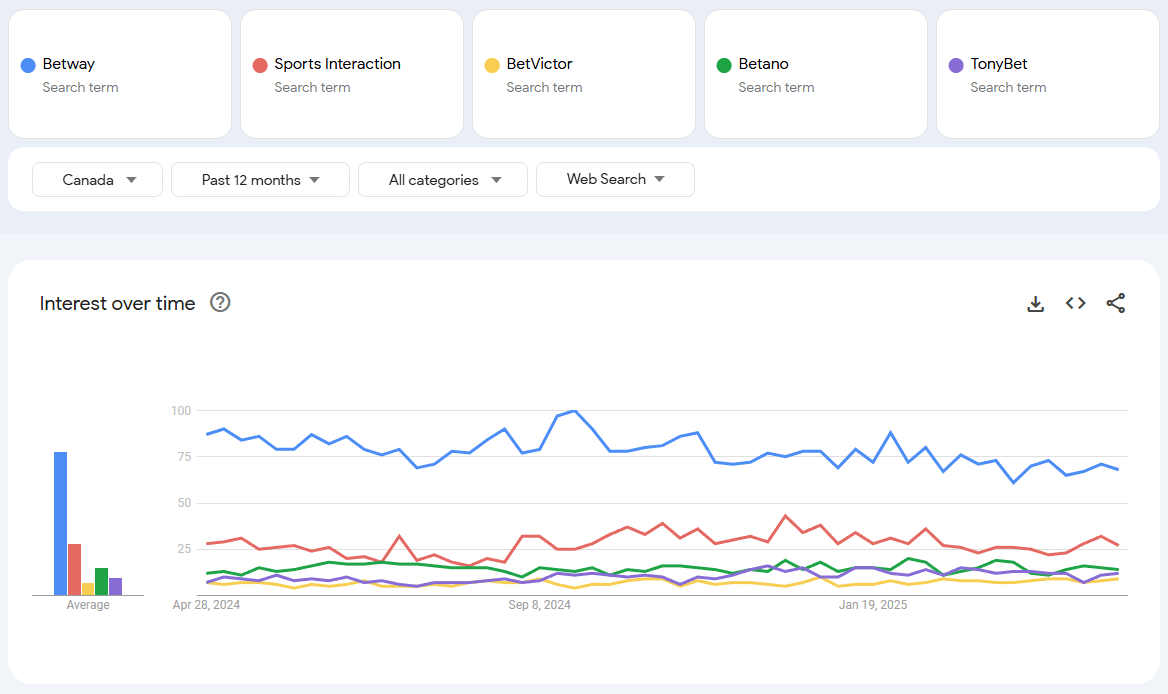
Task: Click the yellow BetVictor average bar
Action: click(88, 589)
